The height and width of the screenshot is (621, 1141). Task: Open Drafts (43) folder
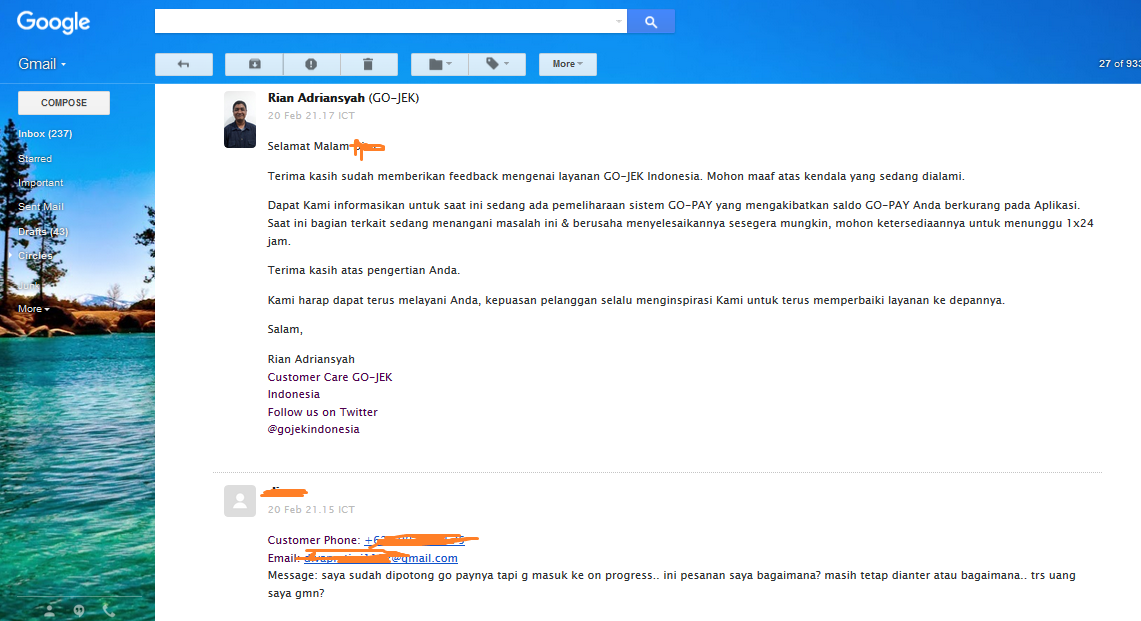pyautogui.click(x=43, y=232)
